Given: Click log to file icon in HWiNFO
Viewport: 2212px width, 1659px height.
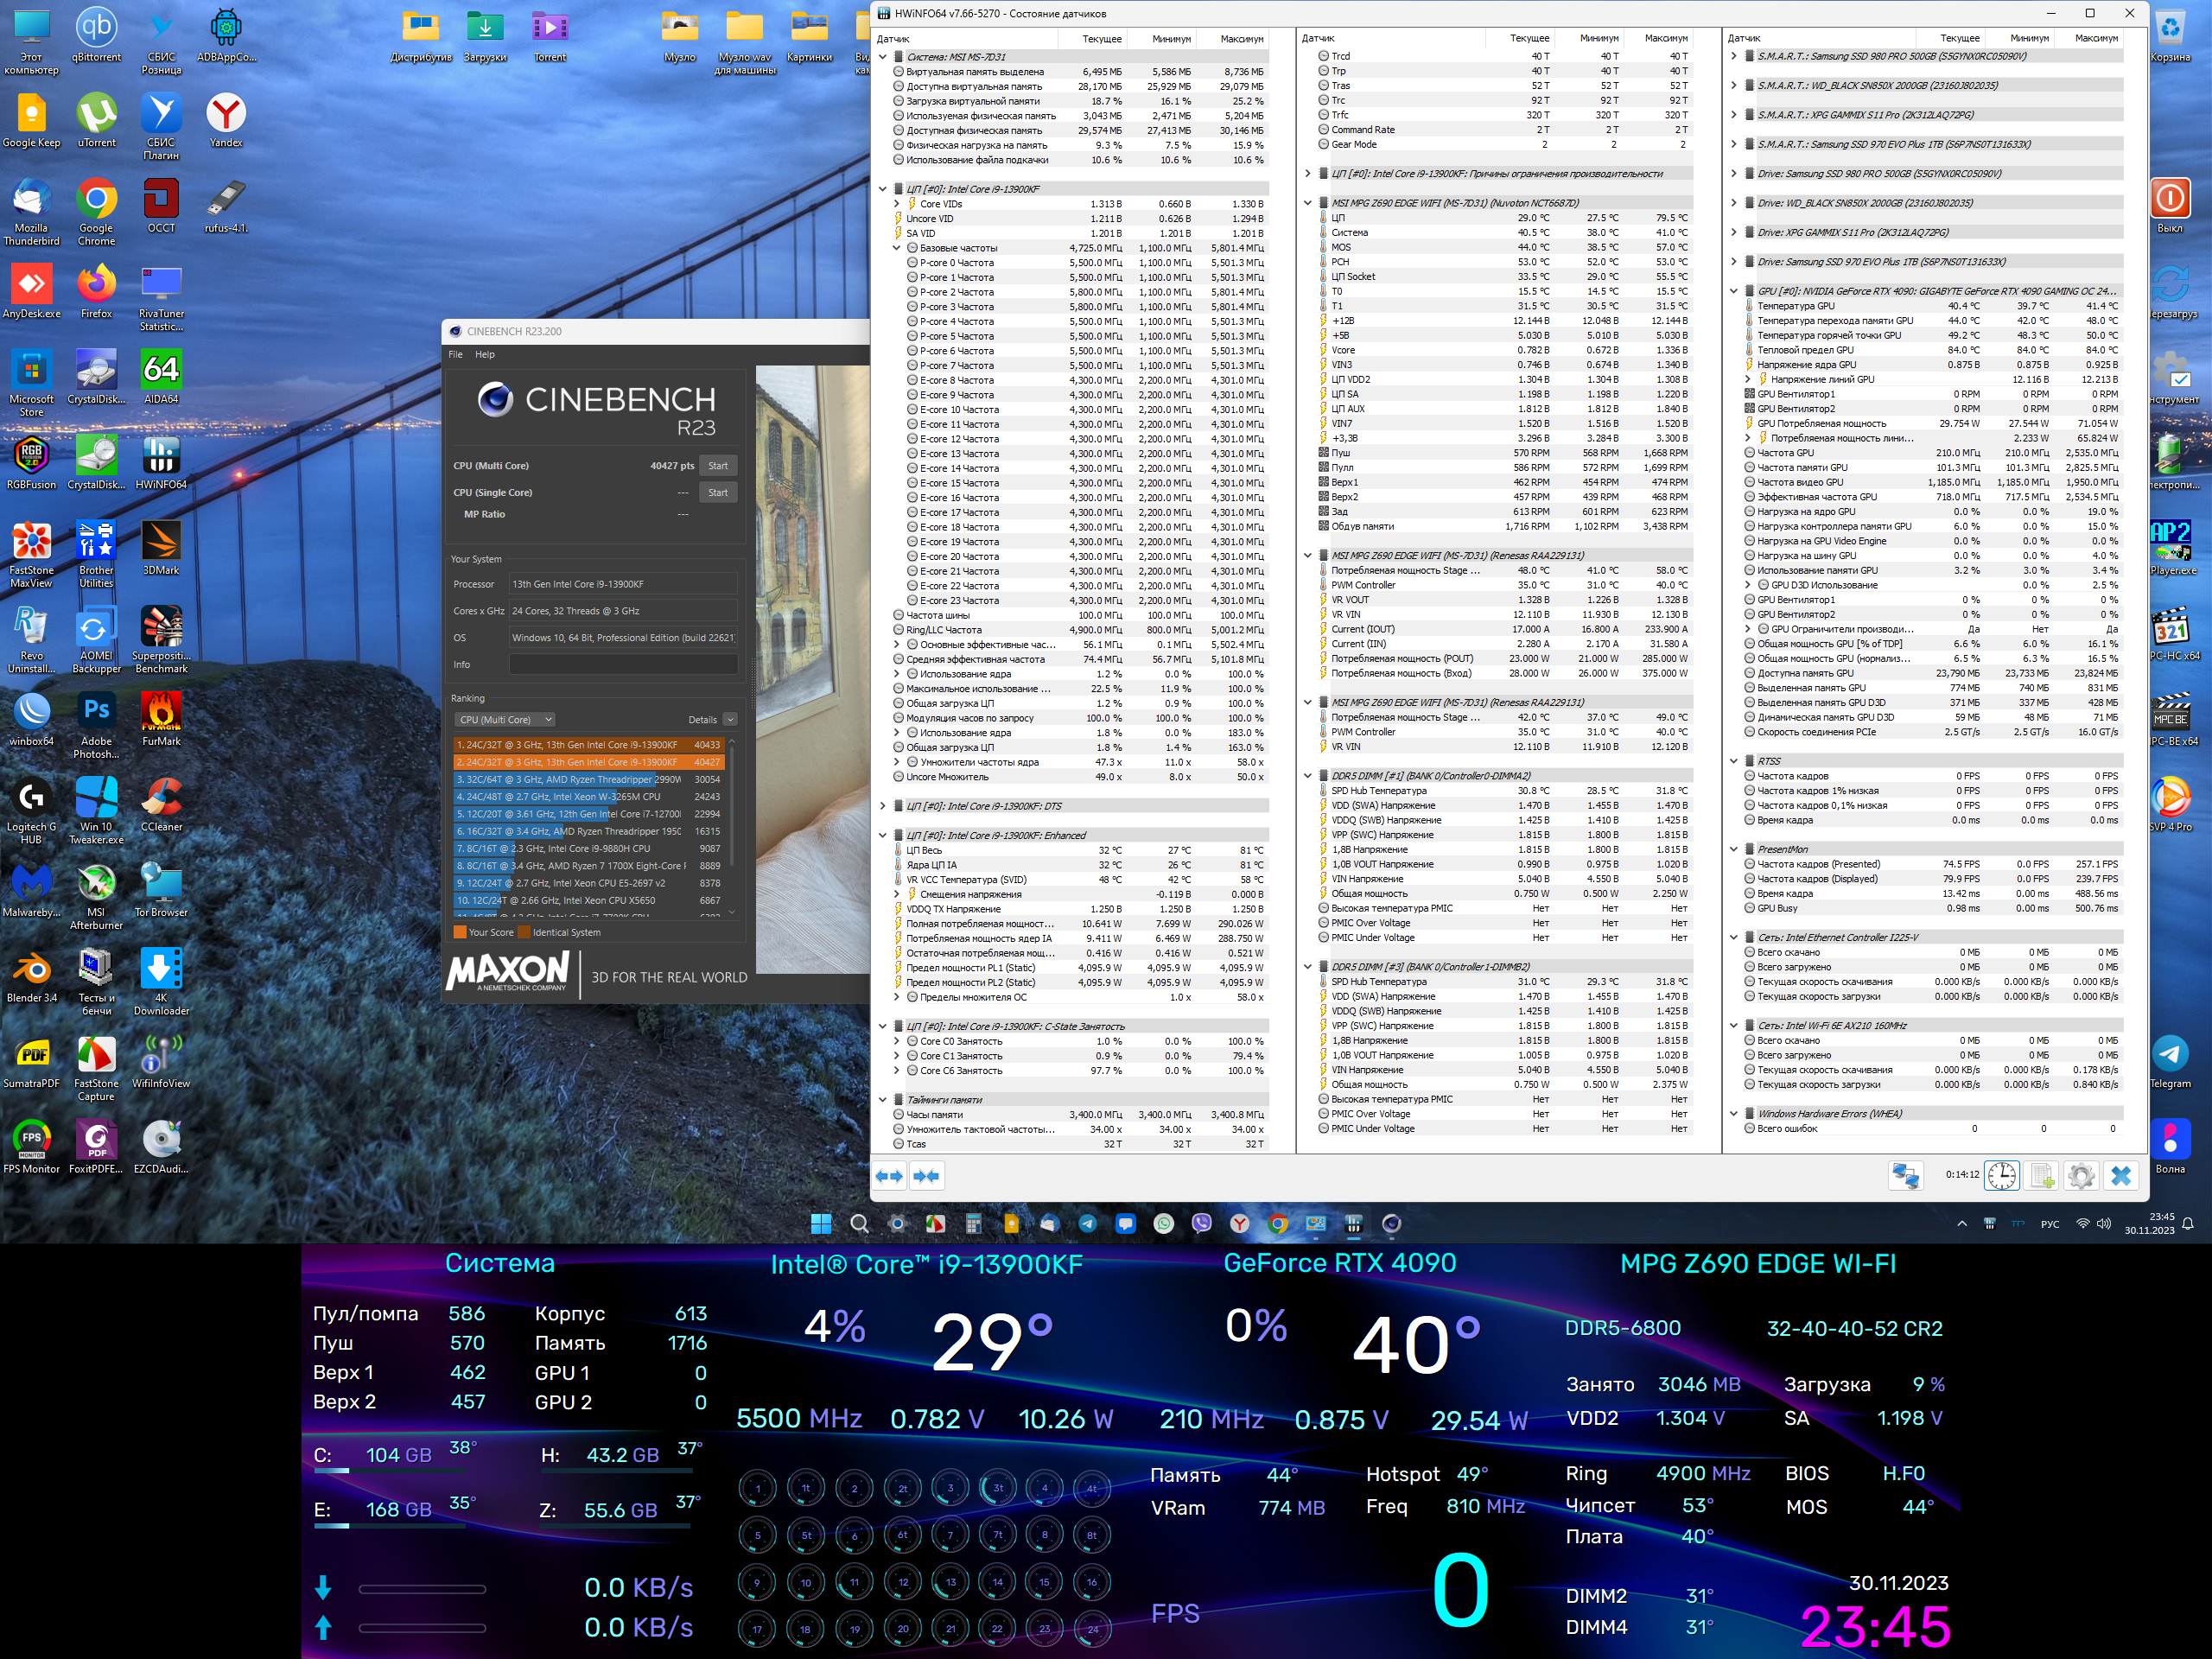Looking at the screenshot, I should pyautogui.click(x=2041, y=1176).
